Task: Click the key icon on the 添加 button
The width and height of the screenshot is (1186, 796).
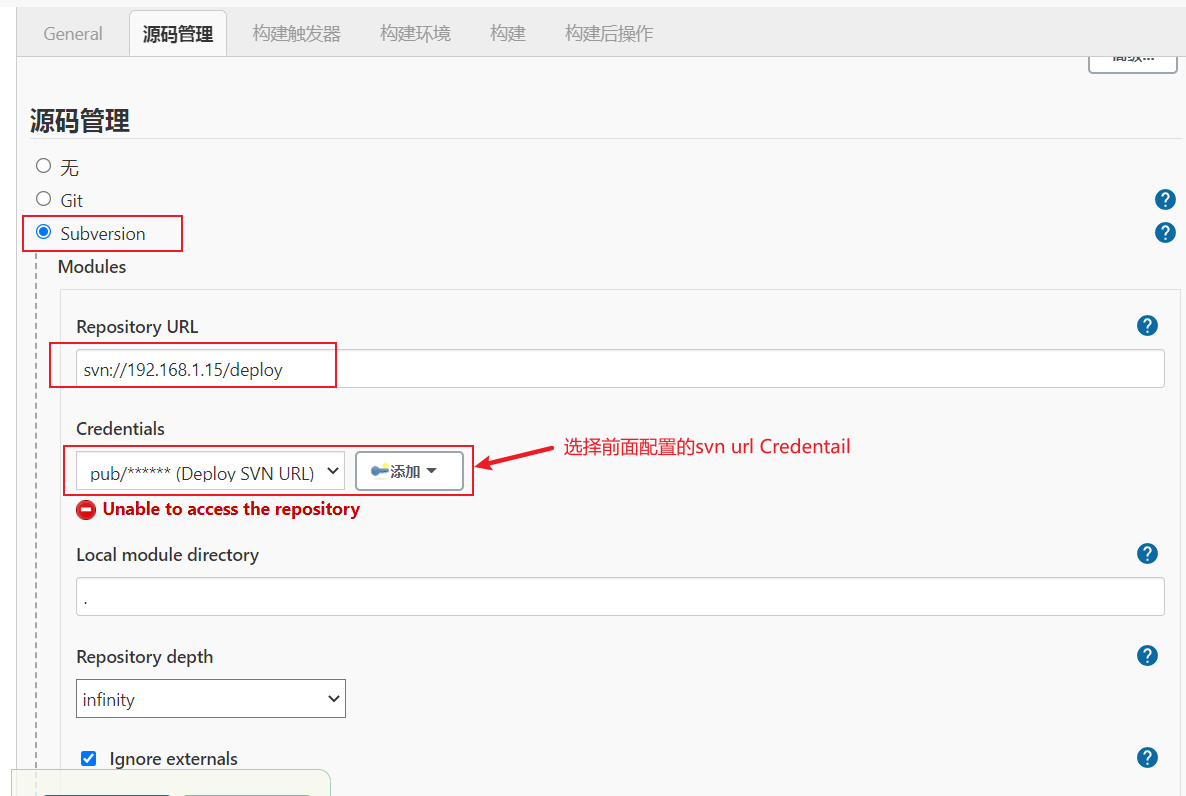Action: (379, 470)
